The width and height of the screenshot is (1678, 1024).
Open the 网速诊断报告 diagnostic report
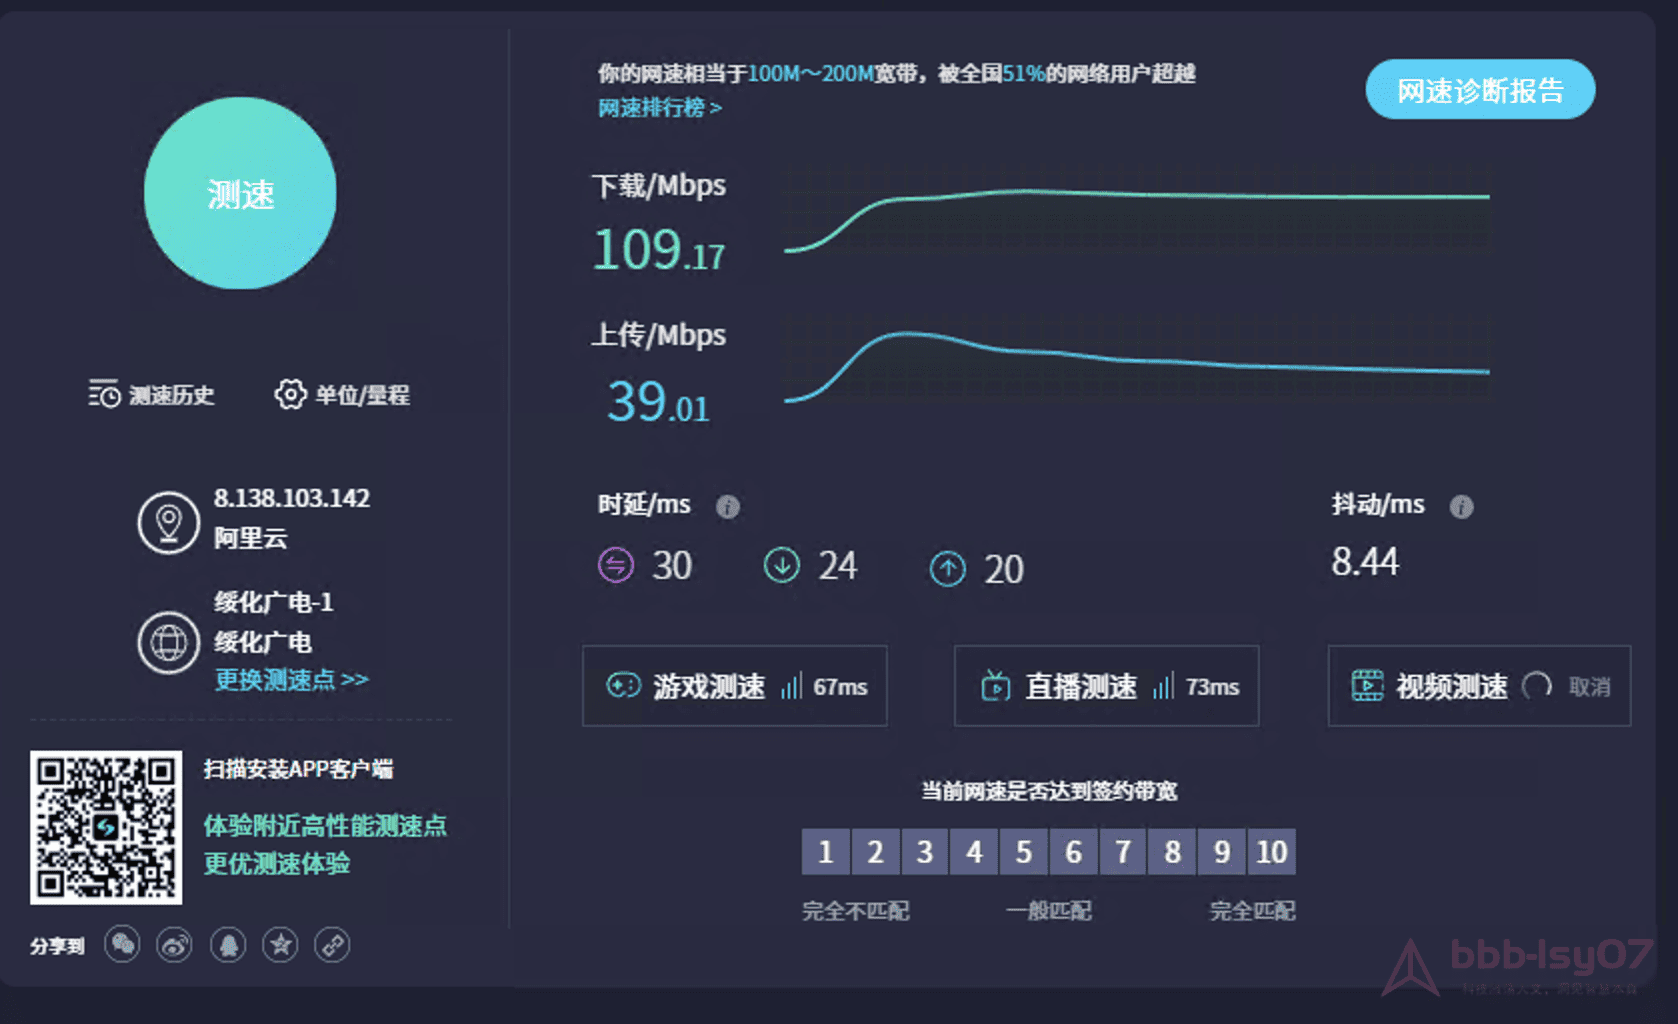click(1479, 90)
